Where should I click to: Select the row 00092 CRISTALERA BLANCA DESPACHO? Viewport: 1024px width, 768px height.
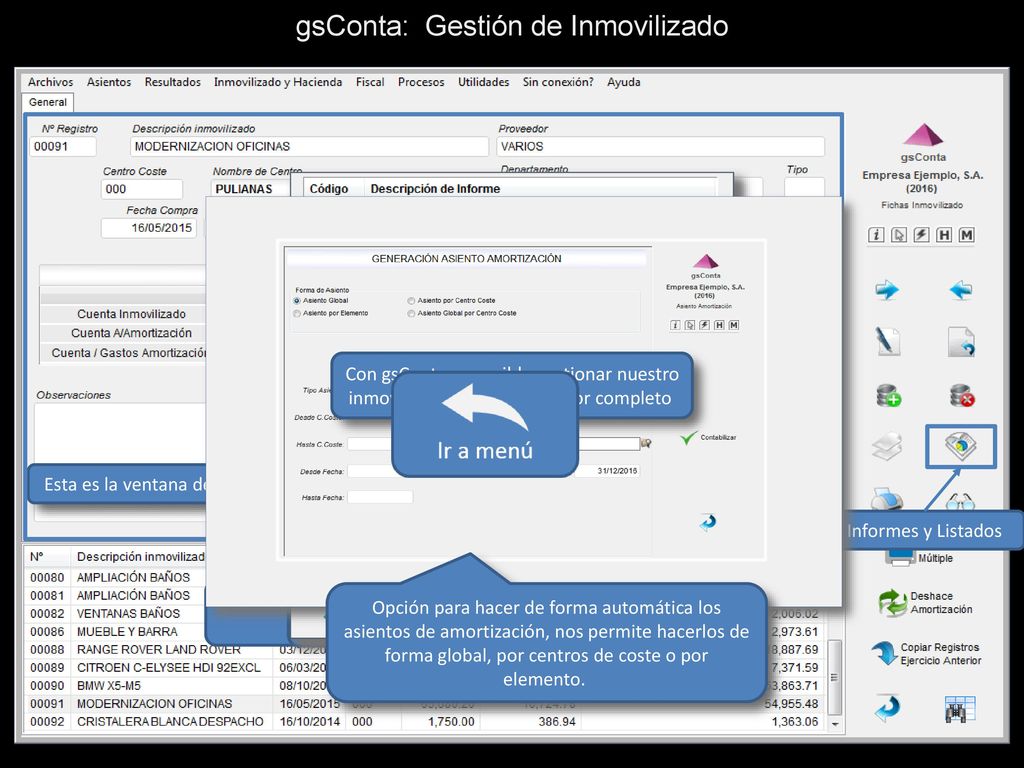coord(424,722)
